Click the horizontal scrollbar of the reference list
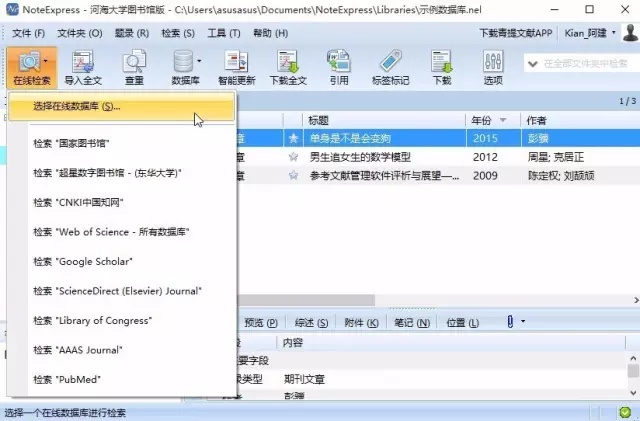640x421 pixels. [x=306, y=300]
